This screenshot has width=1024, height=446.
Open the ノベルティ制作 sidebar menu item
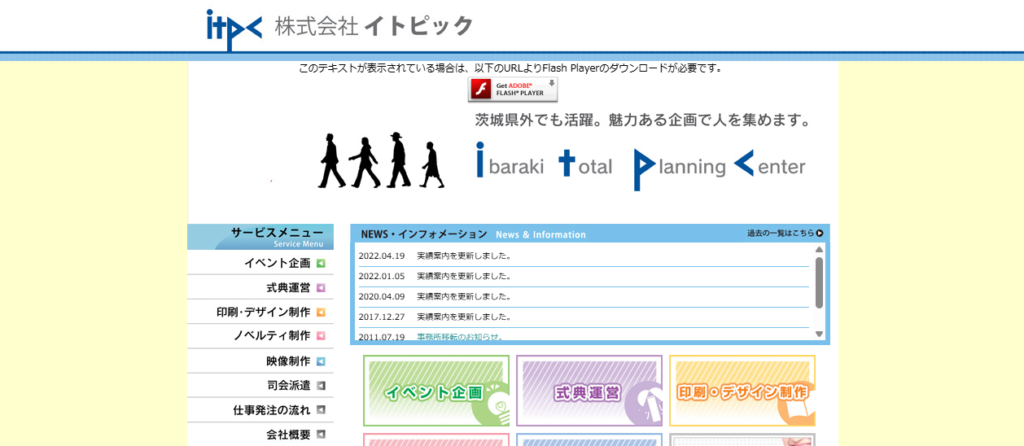(x=261, y=336)
